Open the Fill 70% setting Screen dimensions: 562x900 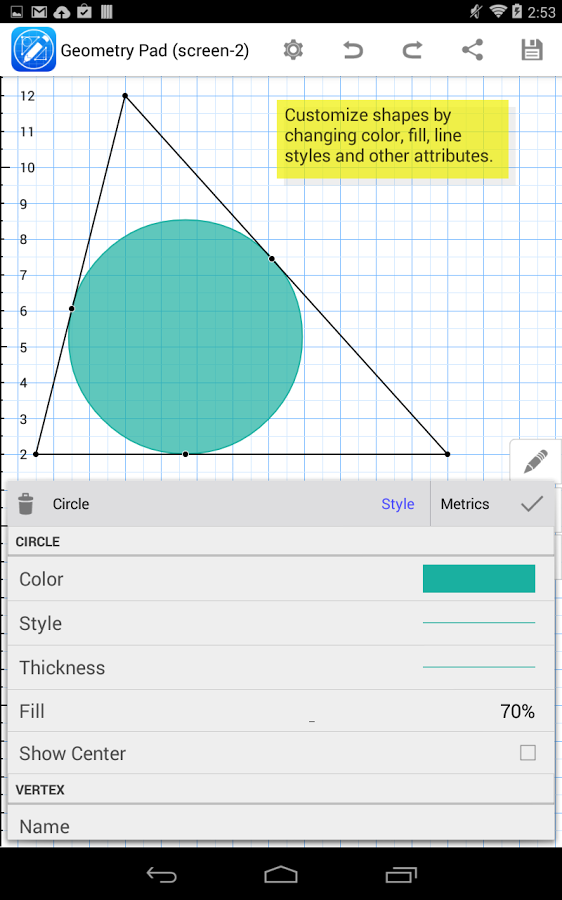click(281, 711)
